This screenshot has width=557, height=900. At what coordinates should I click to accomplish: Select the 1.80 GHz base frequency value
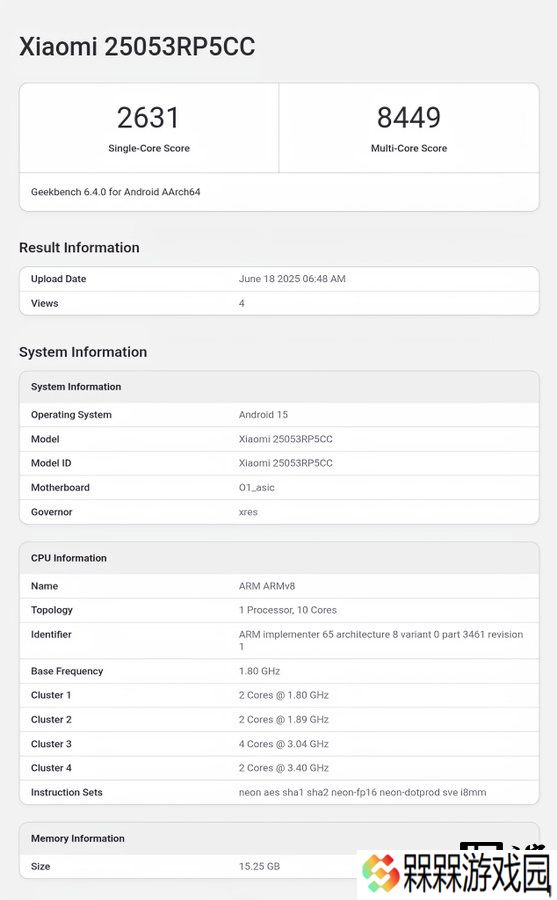pos(260,671)
